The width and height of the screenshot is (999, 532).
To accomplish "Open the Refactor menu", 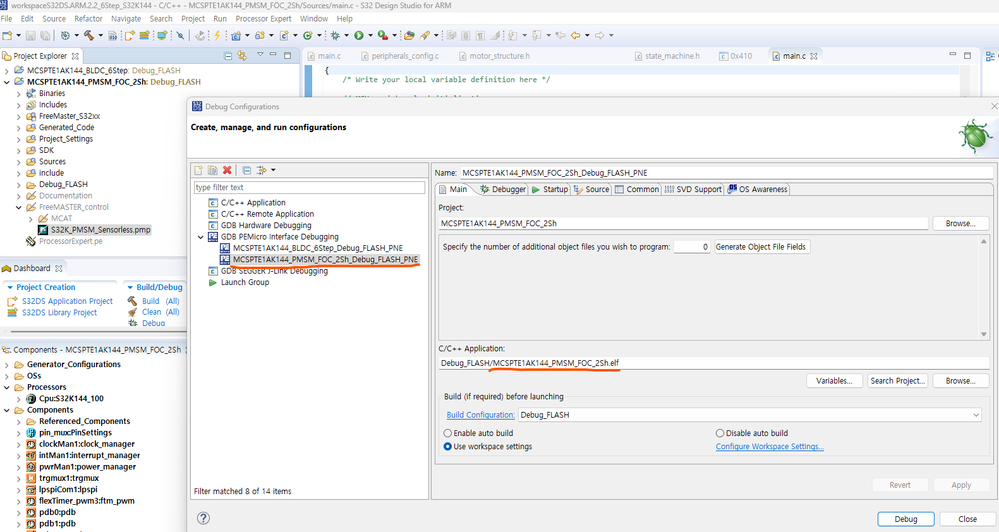I will tap(88, 19).
